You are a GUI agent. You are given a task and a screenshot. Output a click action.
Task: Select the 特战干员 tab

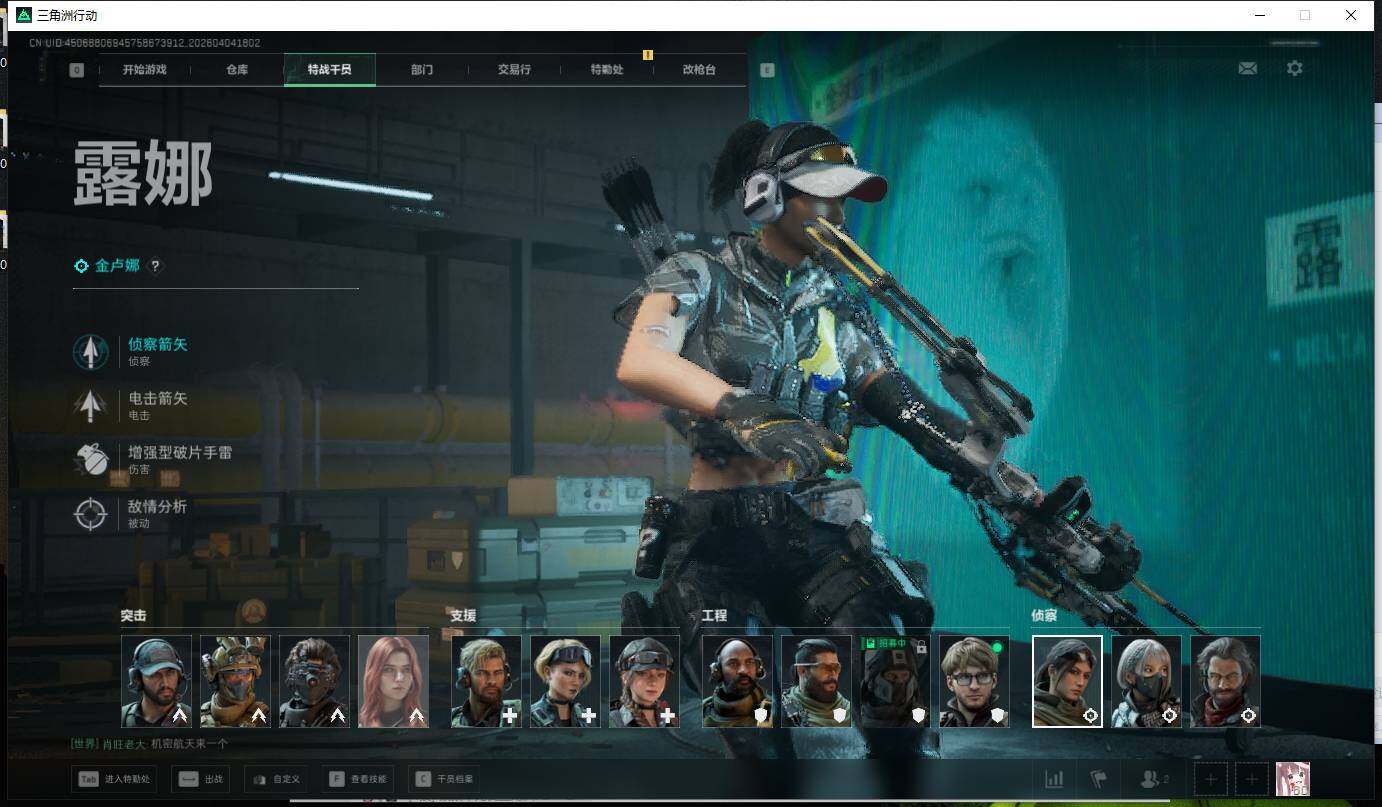(330, 70)
